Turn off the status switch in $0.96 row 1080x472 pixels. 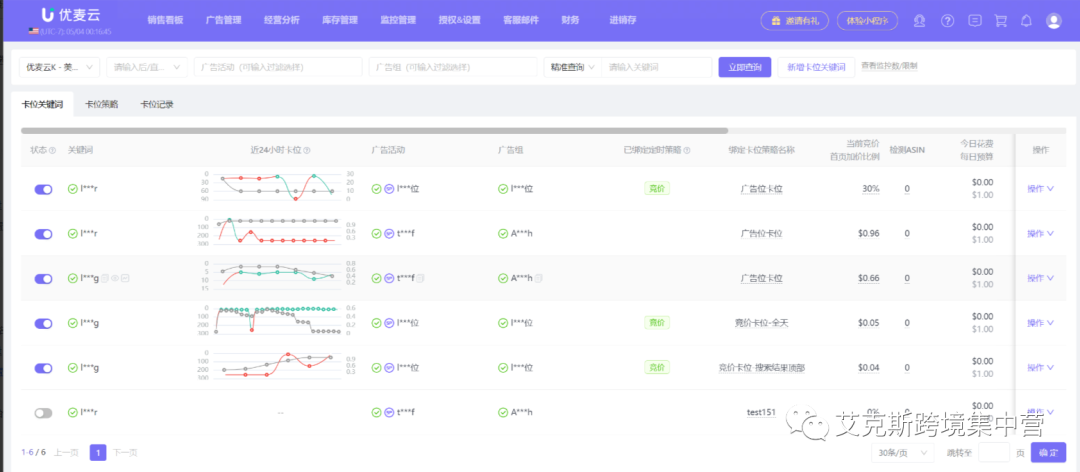point(43,234)
